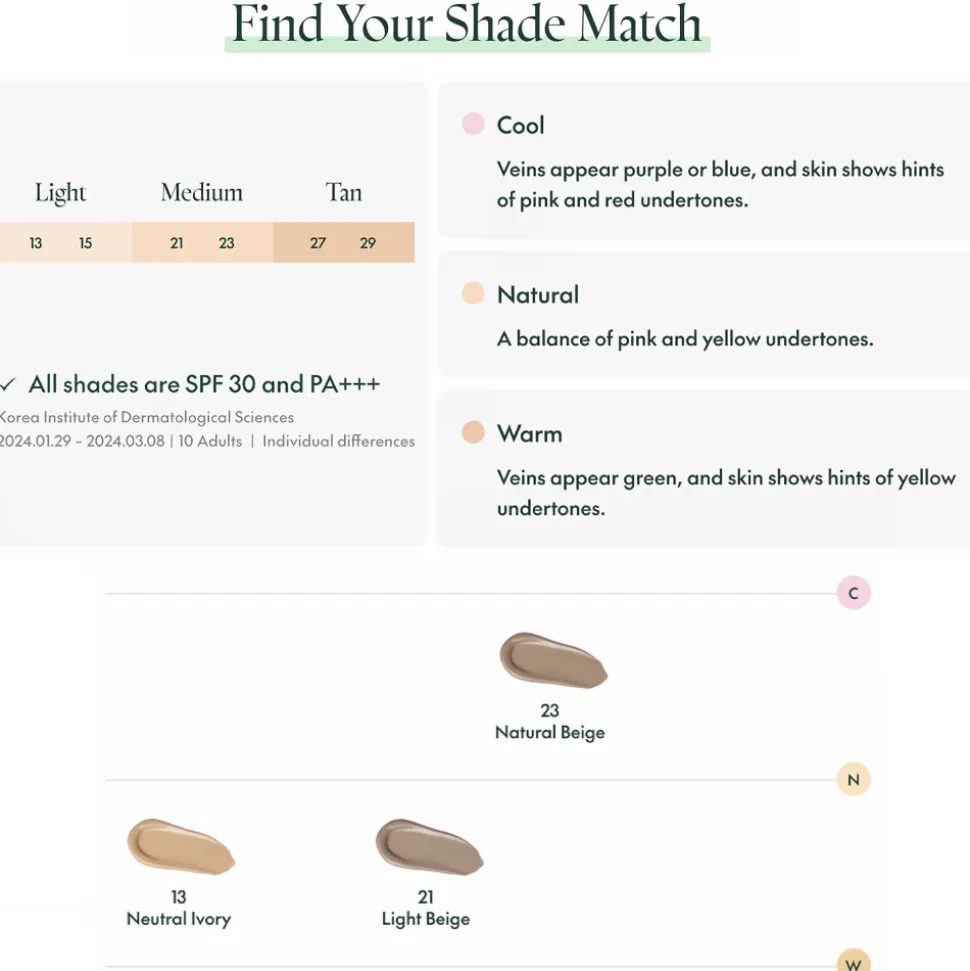Select the Tan shade category label
The height and width of the screenshot is (971, 970).
click(x=343, y=192)
